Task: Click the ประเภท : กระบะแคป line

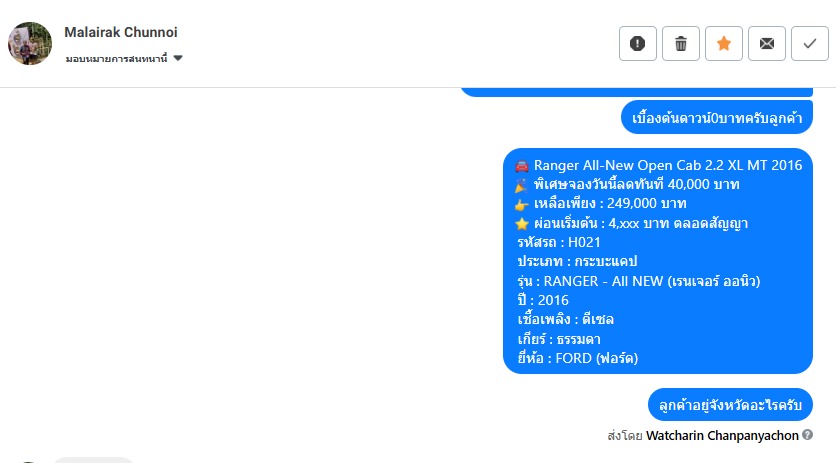Action: click(x=577, y=261)
